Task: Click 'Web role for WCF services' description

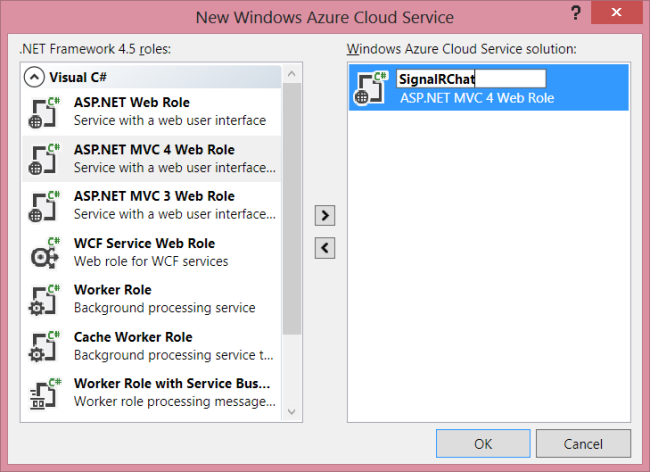Action: pyautogui.click(x=151, y=261)
